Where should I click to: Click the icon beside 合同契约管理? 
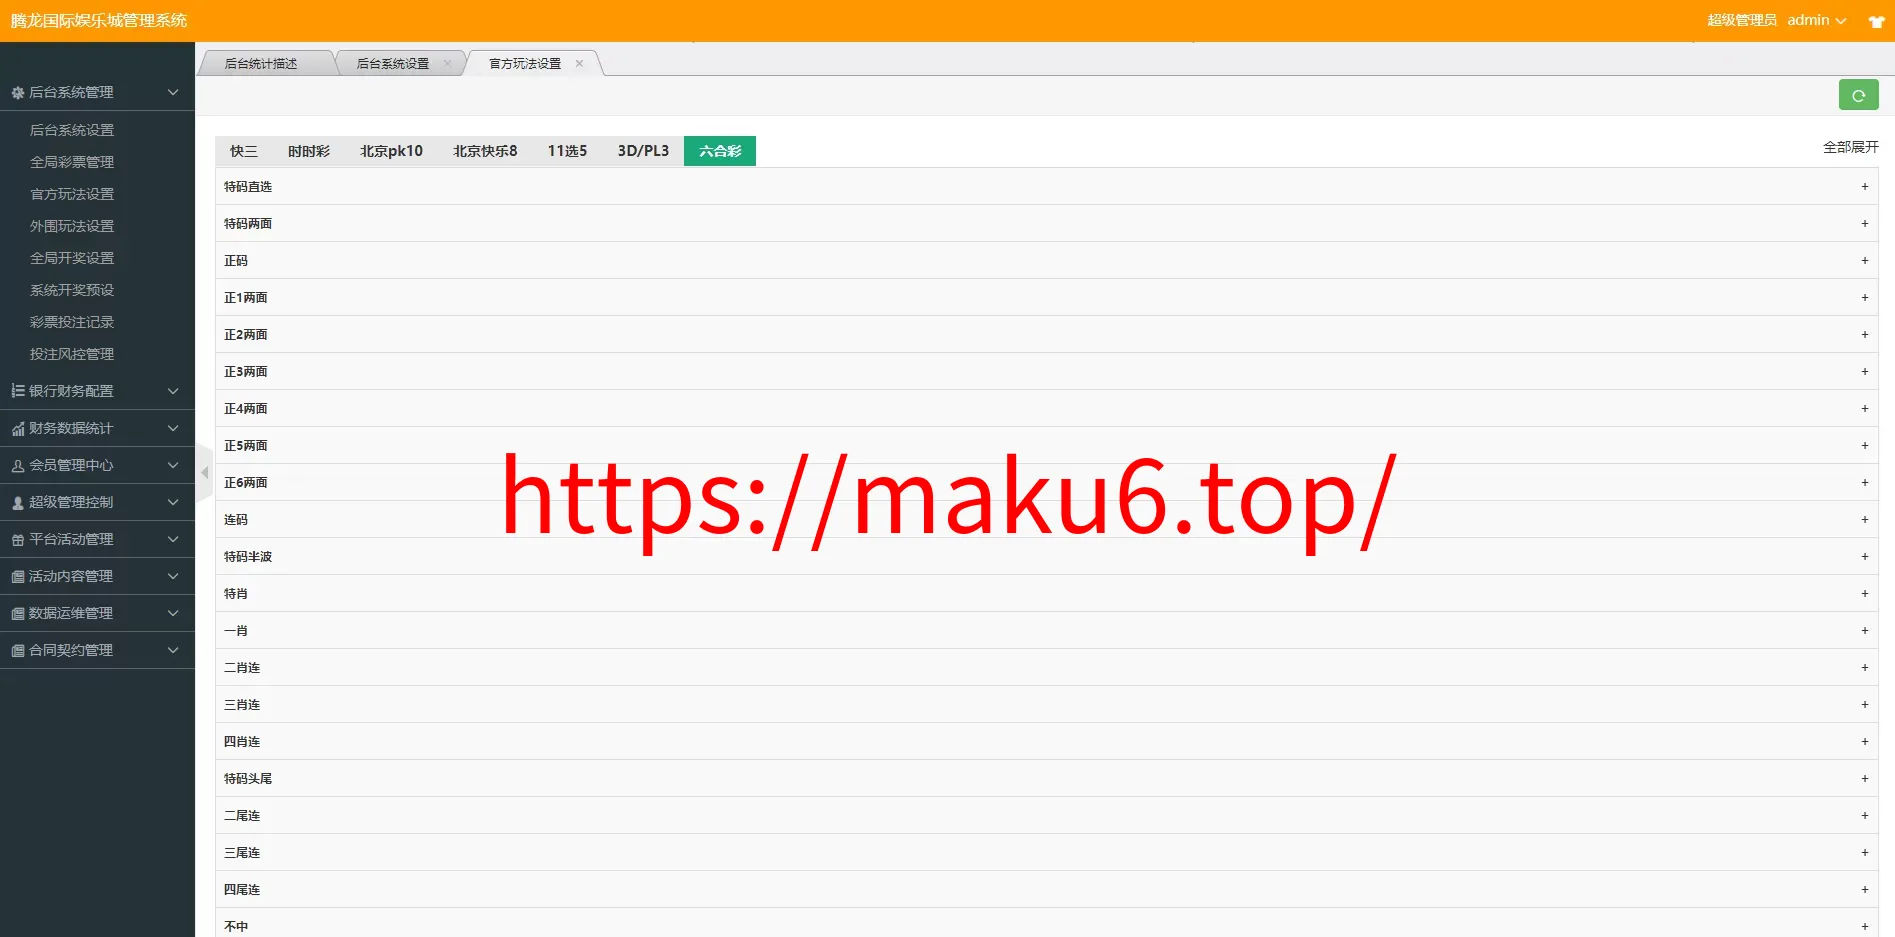point(18,650)
